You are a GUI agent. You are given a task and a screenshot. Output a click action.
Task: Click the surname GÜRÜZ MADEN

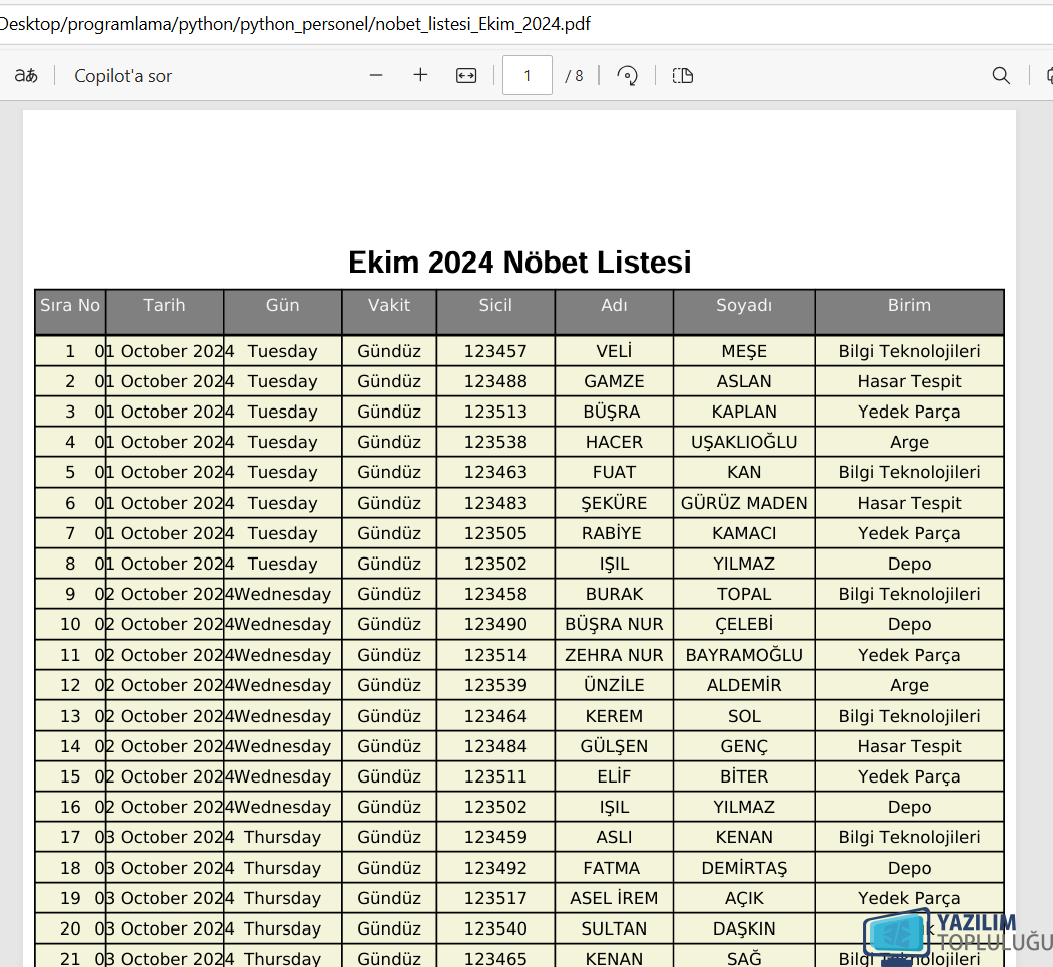[x=744, y=503]
